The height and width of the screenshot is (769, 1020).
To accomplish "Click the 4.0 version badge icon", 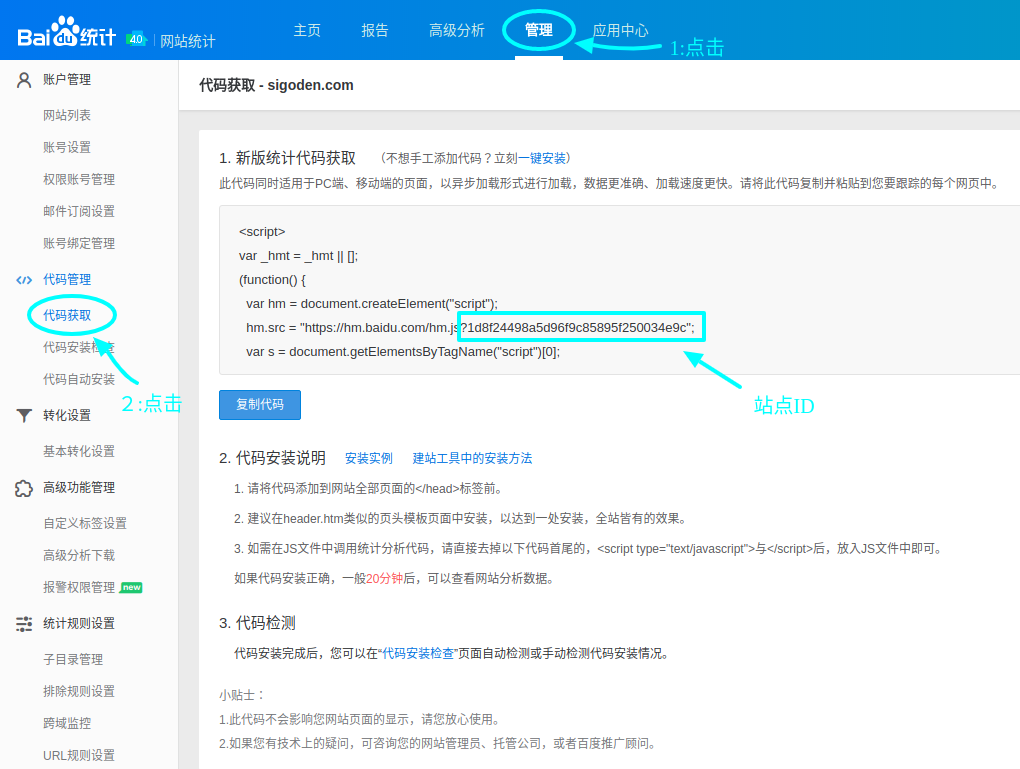I will [137, 38].
